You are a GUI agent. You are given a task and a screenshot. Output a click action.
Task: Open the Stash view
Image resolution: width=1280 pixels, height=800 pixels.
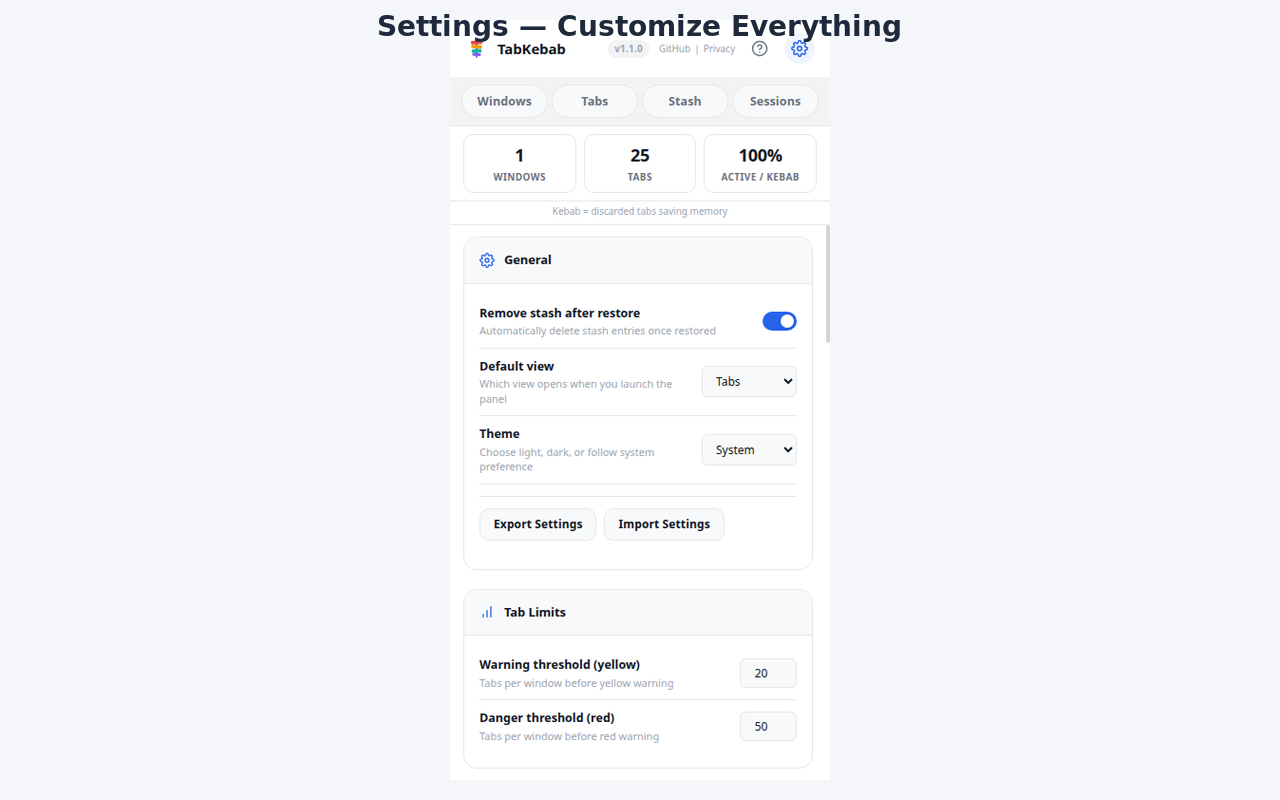(684, 101)
